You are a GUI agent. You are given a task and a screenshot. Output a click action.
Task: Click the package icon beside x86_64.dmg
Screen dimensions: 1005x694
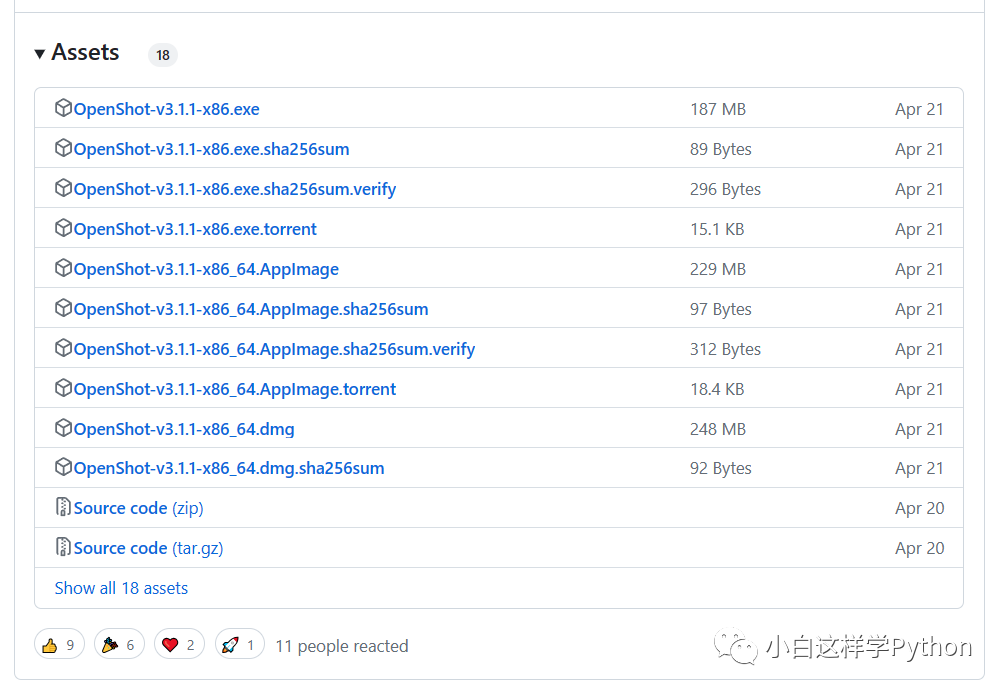(63, 427)
